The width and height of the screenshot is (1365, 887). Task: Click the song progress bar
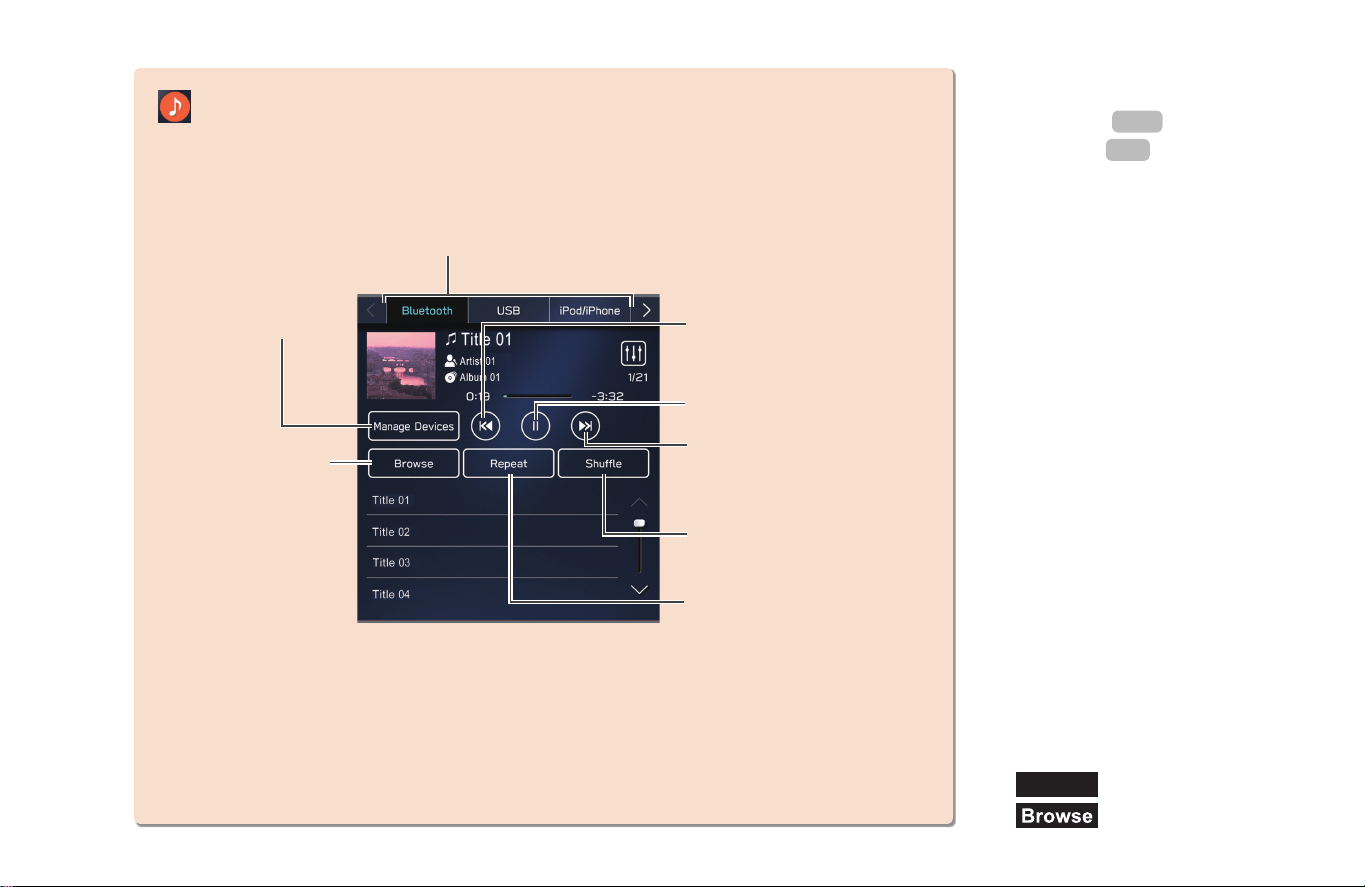click(537, 396)
